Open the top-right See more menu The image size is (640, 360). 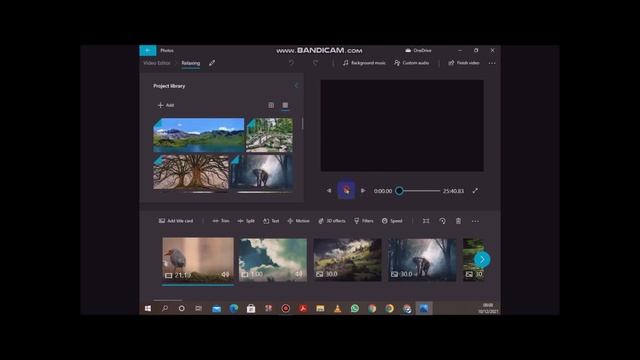[492, 63]
